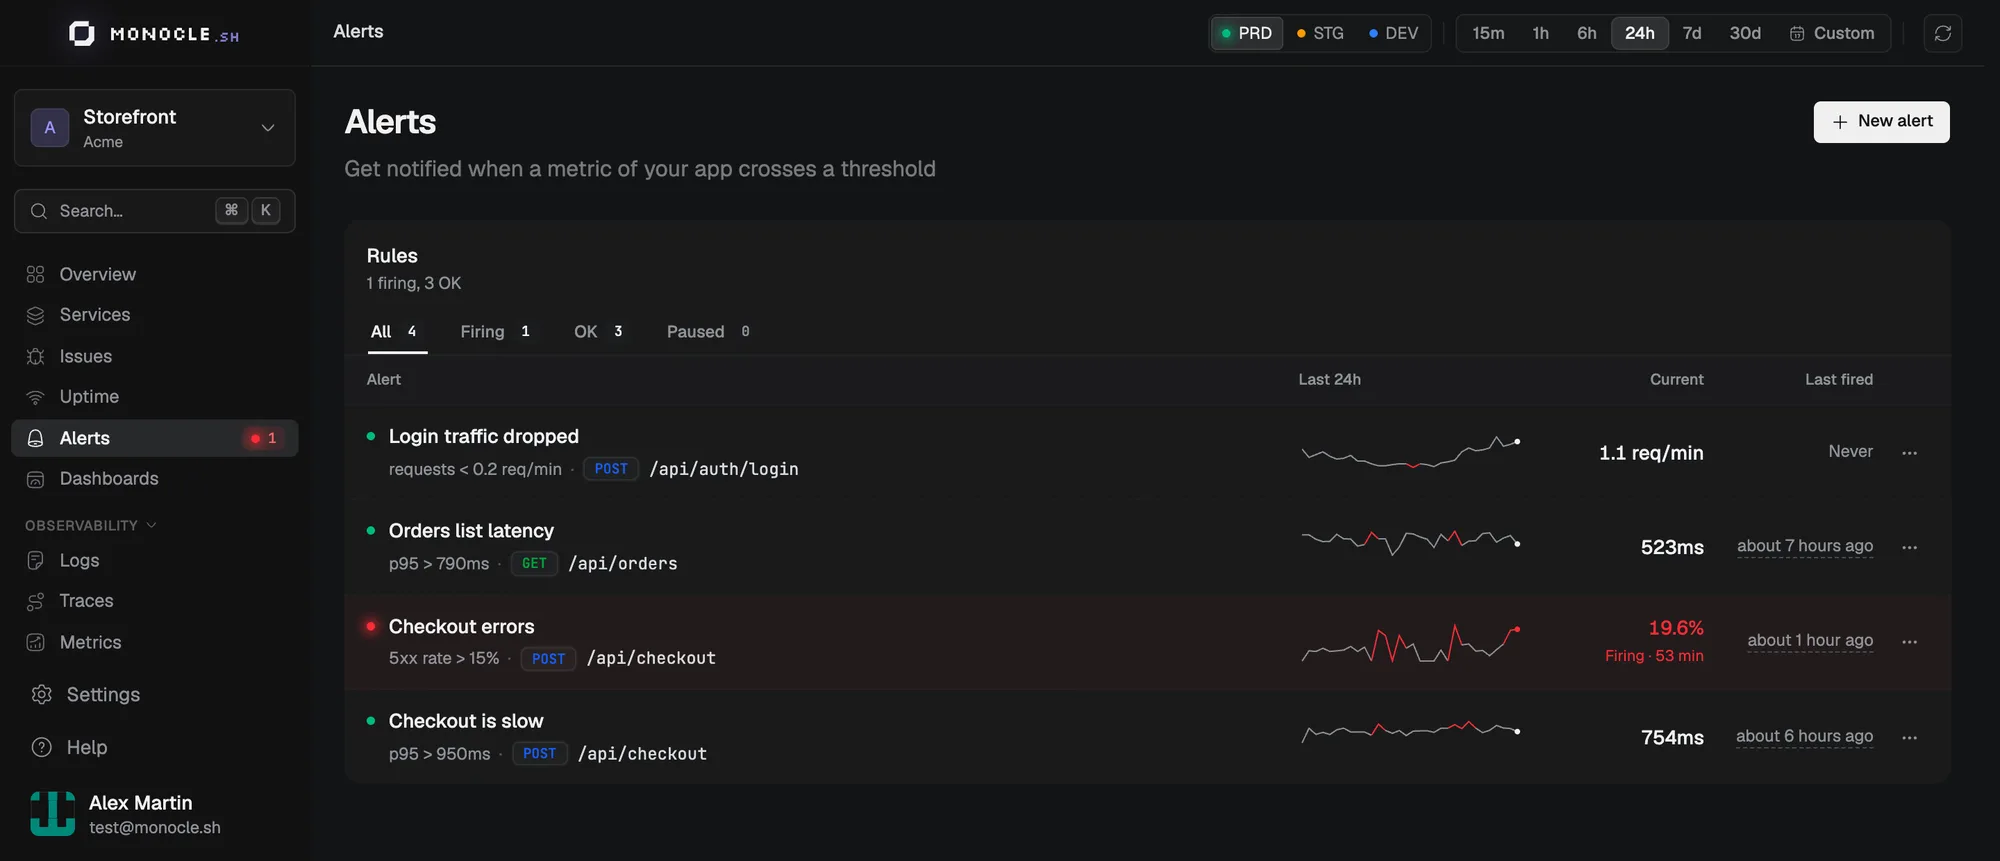2000x861 pixels.
Task: Open Checkout is slow alert
Action: point(466,721)
